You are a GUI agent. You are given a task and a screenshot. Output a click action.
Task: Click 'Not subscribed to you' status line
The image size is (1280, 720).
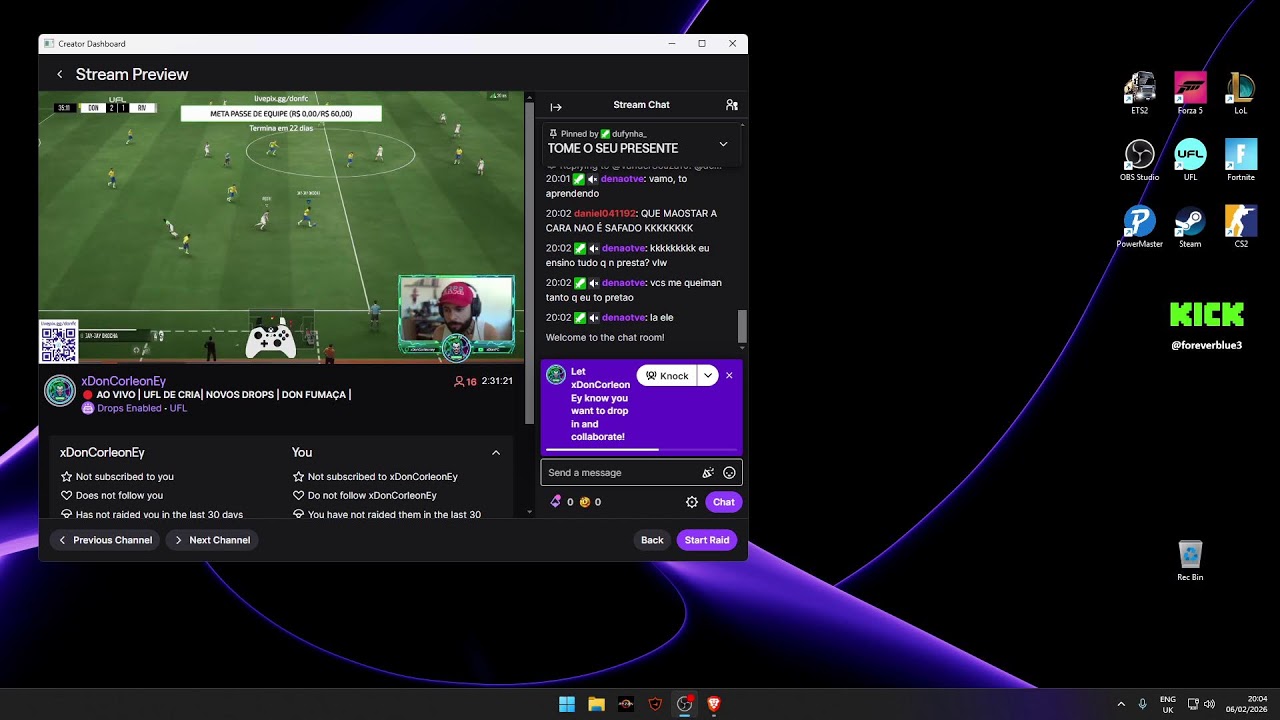[x=117, y=477]
